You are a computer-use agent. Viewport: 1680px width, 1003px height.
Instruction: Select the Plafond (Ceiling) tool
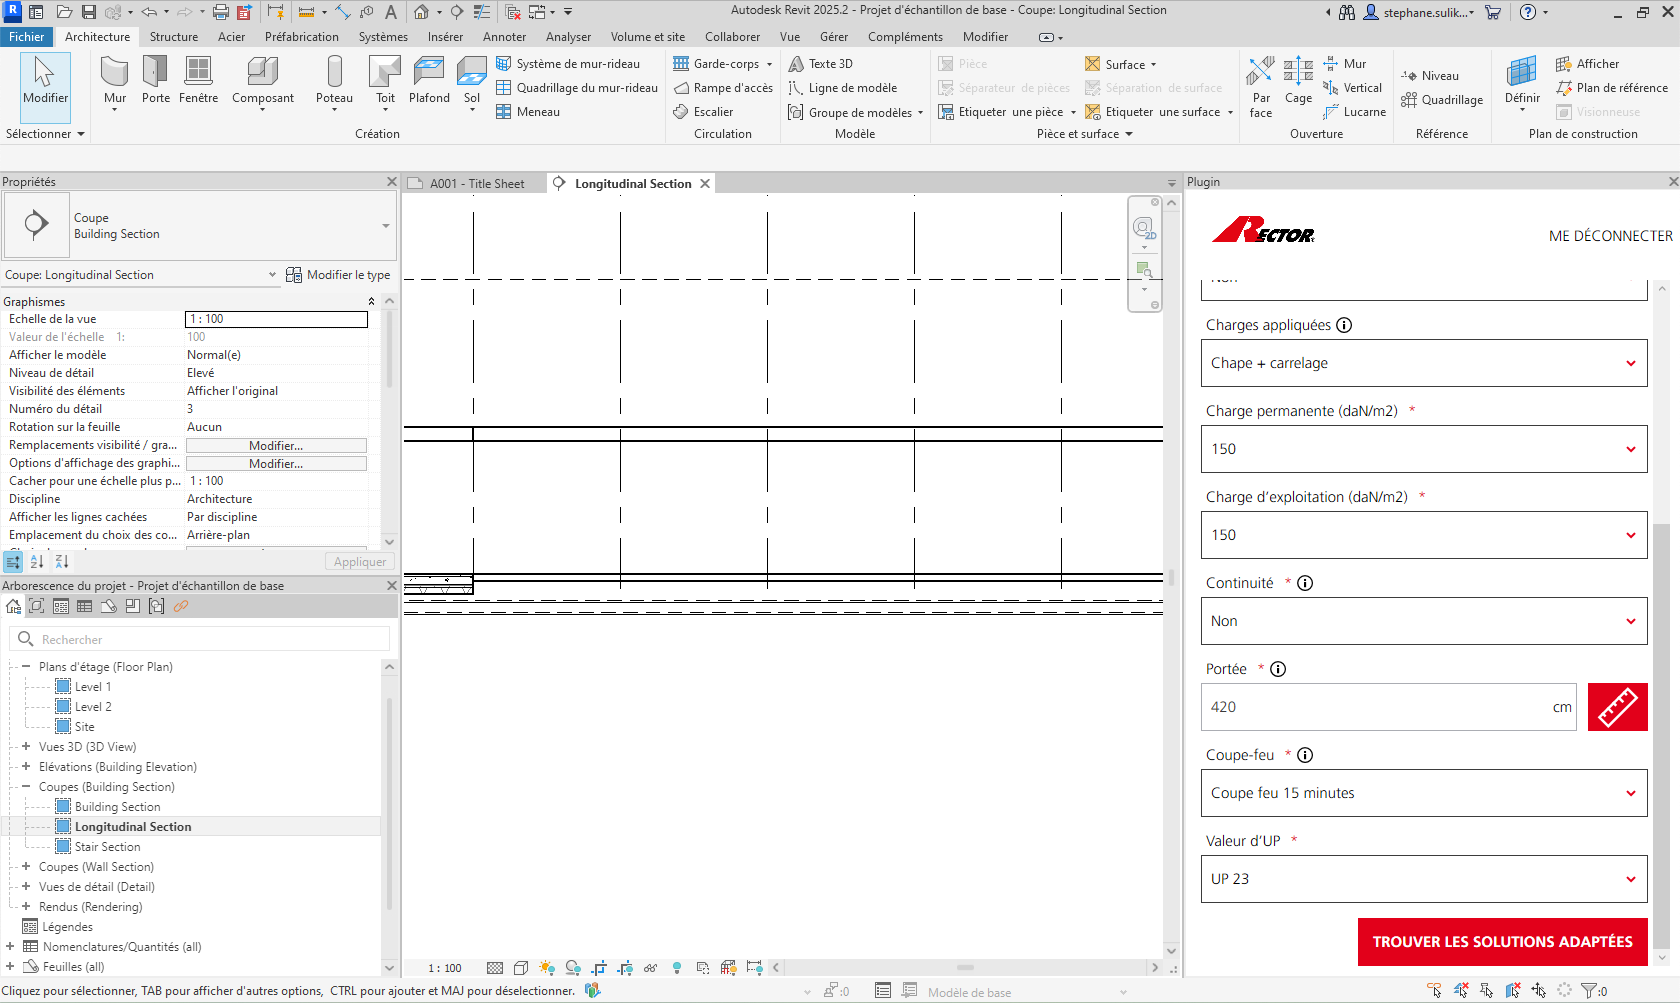pyautogui.click(x=429, y=80)
